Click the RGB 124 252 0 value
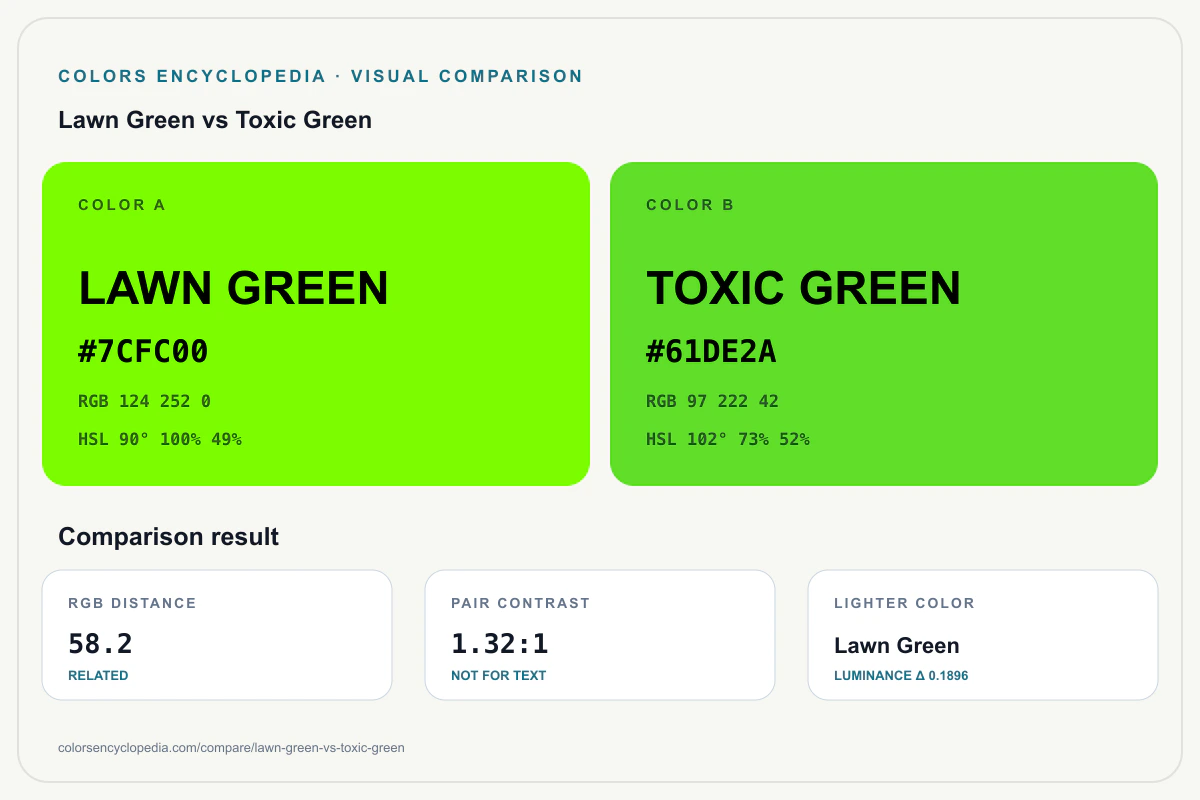This screenshot has height=800, width=1200. (144, 402)
